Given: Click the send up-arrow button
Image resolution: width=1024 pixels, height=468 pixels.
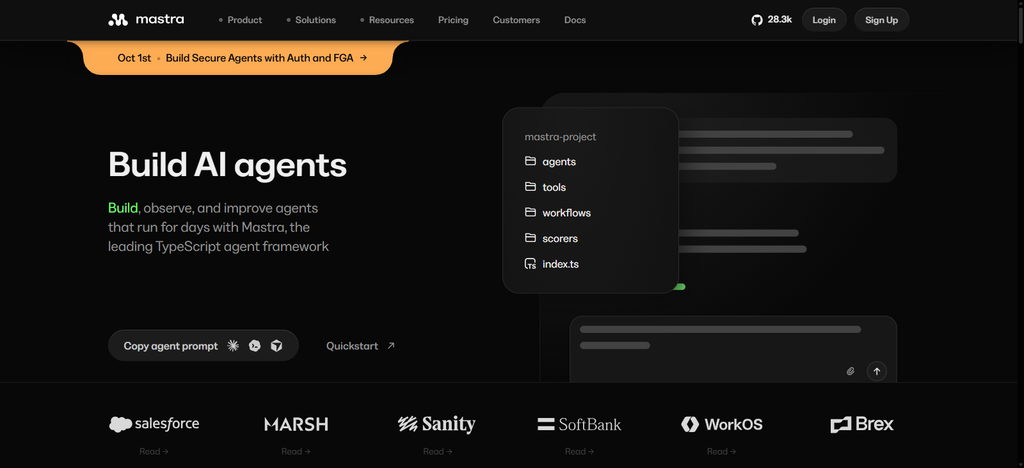Looking at the screenshot, I should 877,371.
